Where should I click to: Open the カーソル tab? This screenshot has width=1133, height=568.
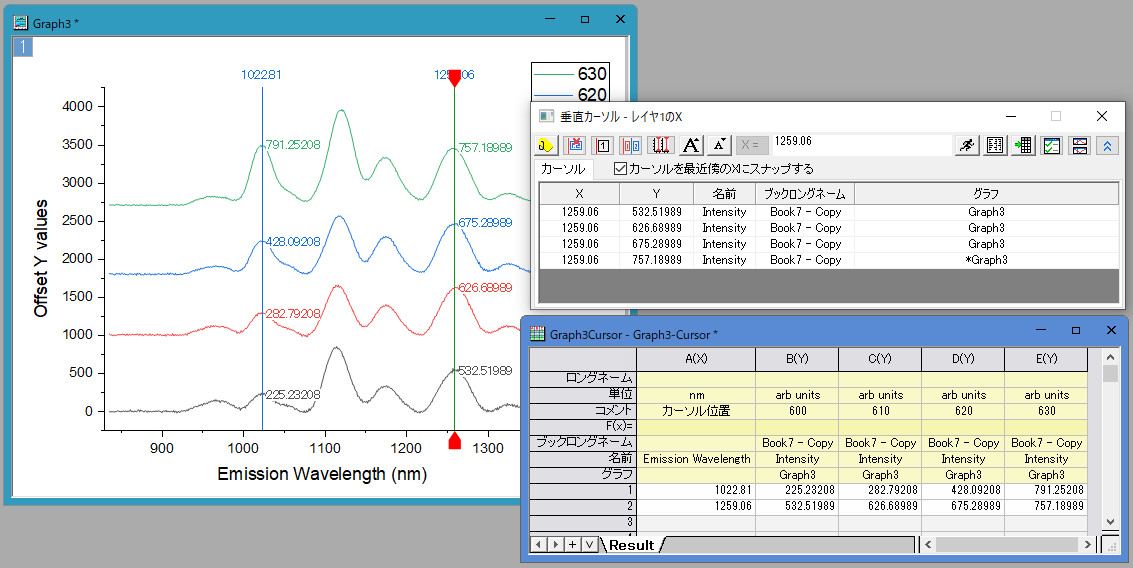point(563,169)
